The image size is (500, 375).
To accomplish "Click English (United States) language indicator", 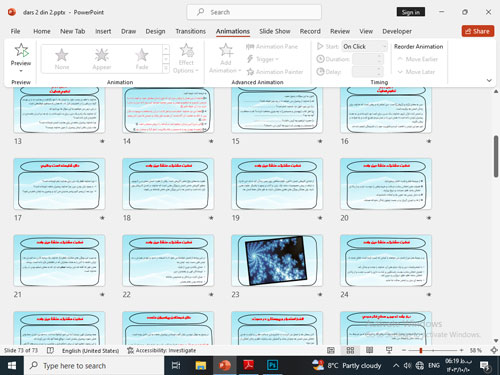I will point(90,351).
